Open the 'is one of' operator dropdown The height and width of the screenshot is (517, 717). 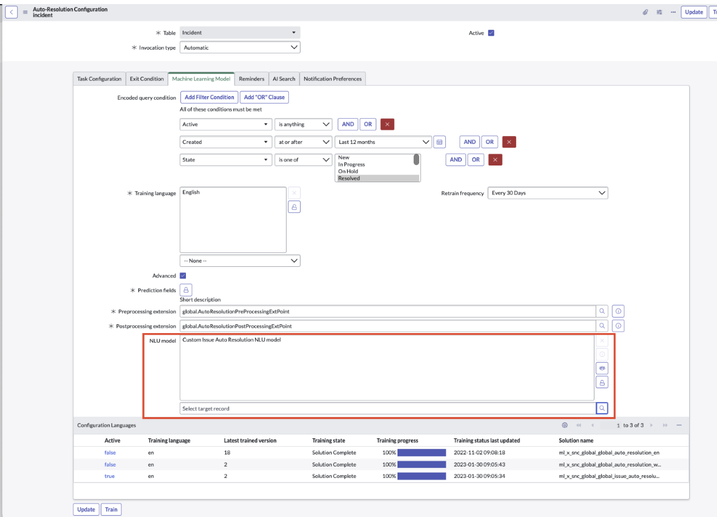[303, 160]
